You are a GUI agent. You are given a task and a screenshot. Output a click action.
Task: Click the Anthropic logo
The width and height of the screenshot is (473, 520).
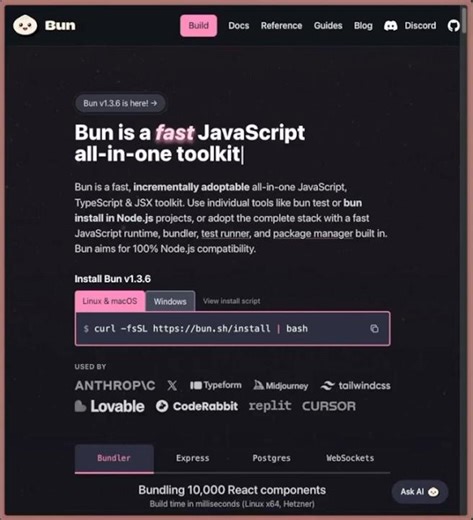click(115, 386)
